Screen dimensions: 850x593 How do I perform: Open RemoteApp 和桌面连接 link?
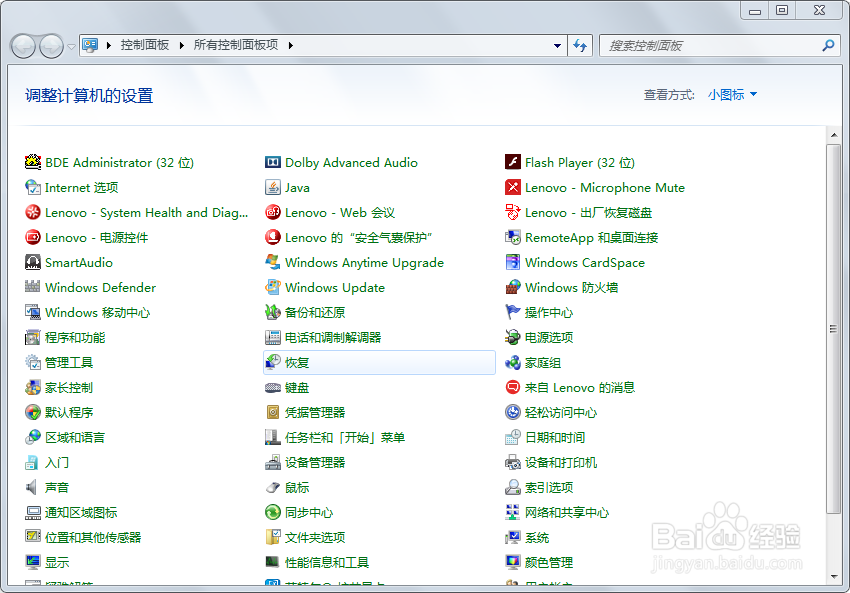(x=591, y=237)
